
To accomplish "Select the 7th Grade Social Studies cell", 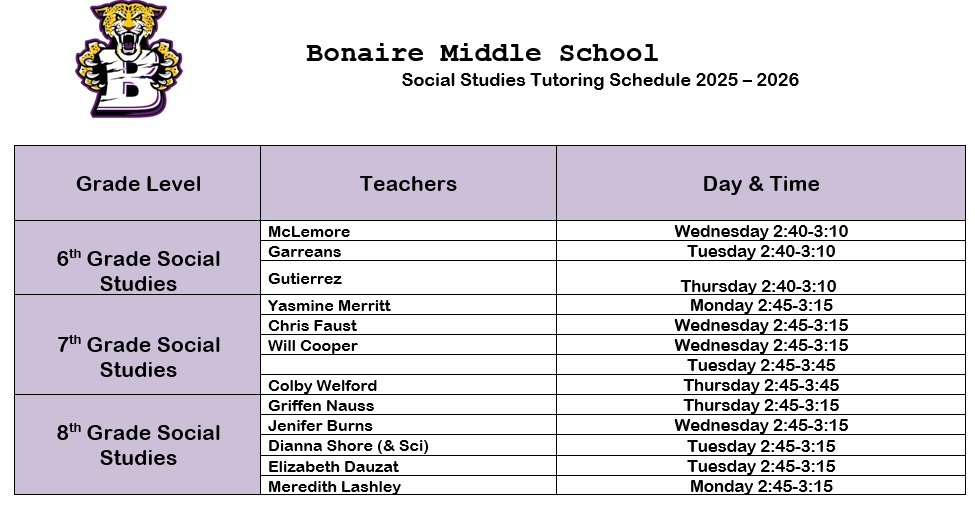I will coord(138,356).
